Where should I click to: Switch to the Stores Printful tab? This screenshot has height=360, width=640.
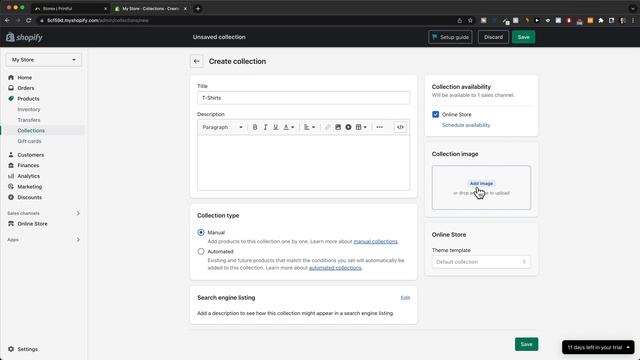click(x=70, y=8)
